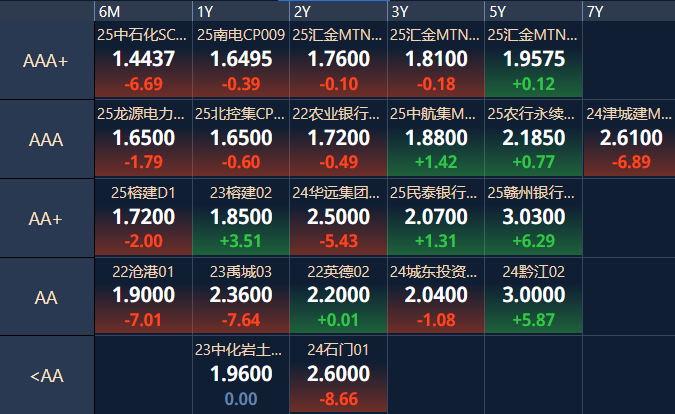Select the 25赣州银行 bond at 3.0300

533,217
